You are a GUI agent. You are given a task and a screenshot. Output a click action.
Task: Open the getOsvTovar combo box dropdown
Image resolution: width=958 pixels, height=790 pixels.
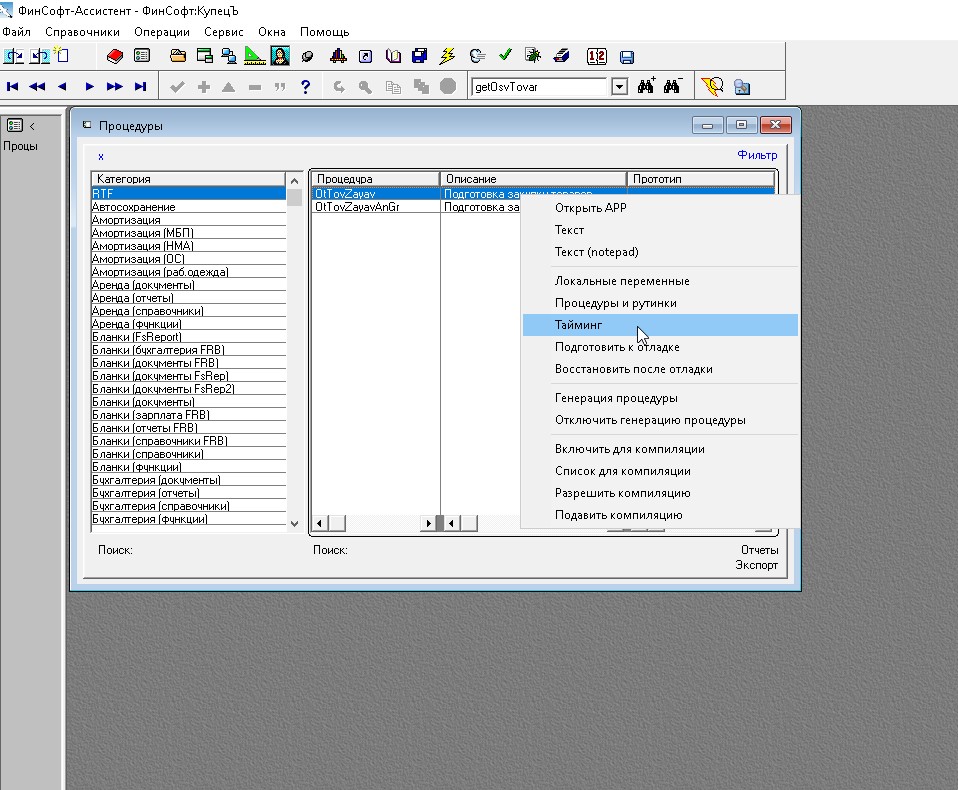tap(619, 87)
